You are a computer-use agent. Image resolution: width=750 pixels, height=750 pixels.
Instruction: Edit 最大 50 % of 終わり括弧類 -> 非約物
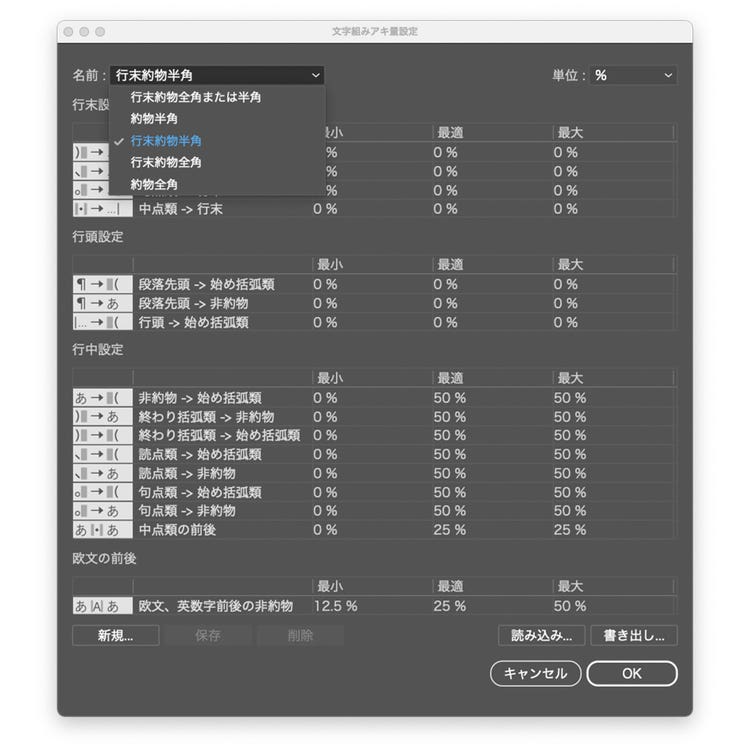point(570,417)
